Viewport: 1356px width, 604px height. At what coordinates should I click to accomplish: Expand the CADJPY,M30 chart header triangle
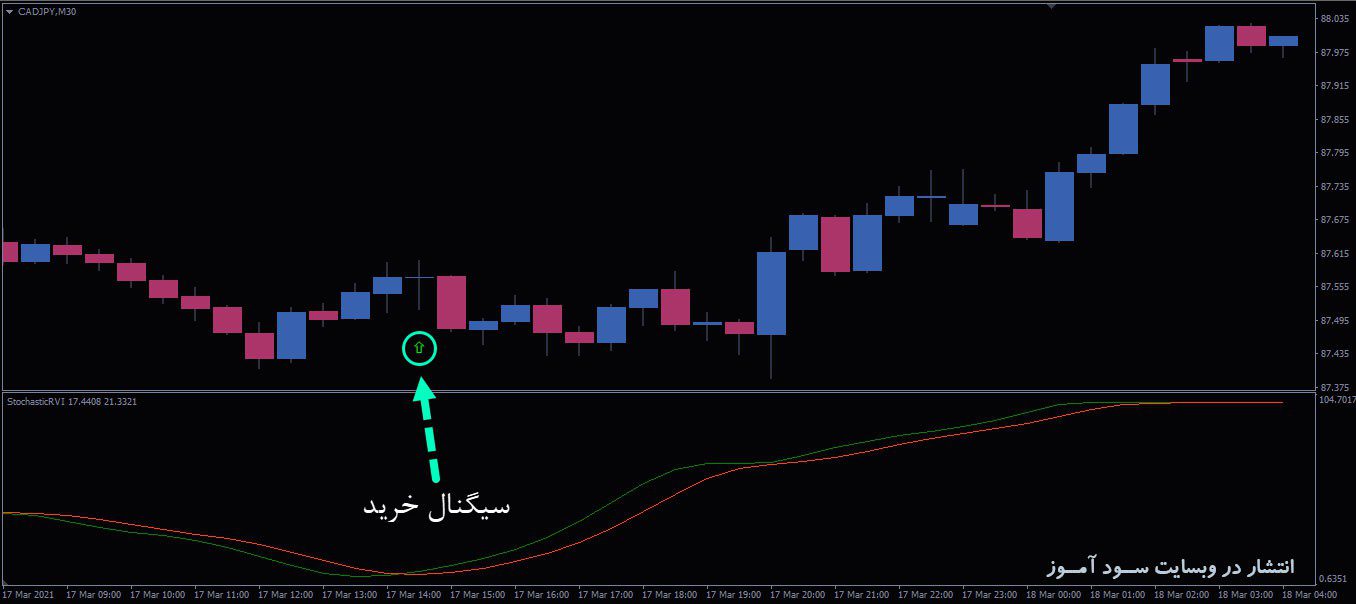click(10, 12)
